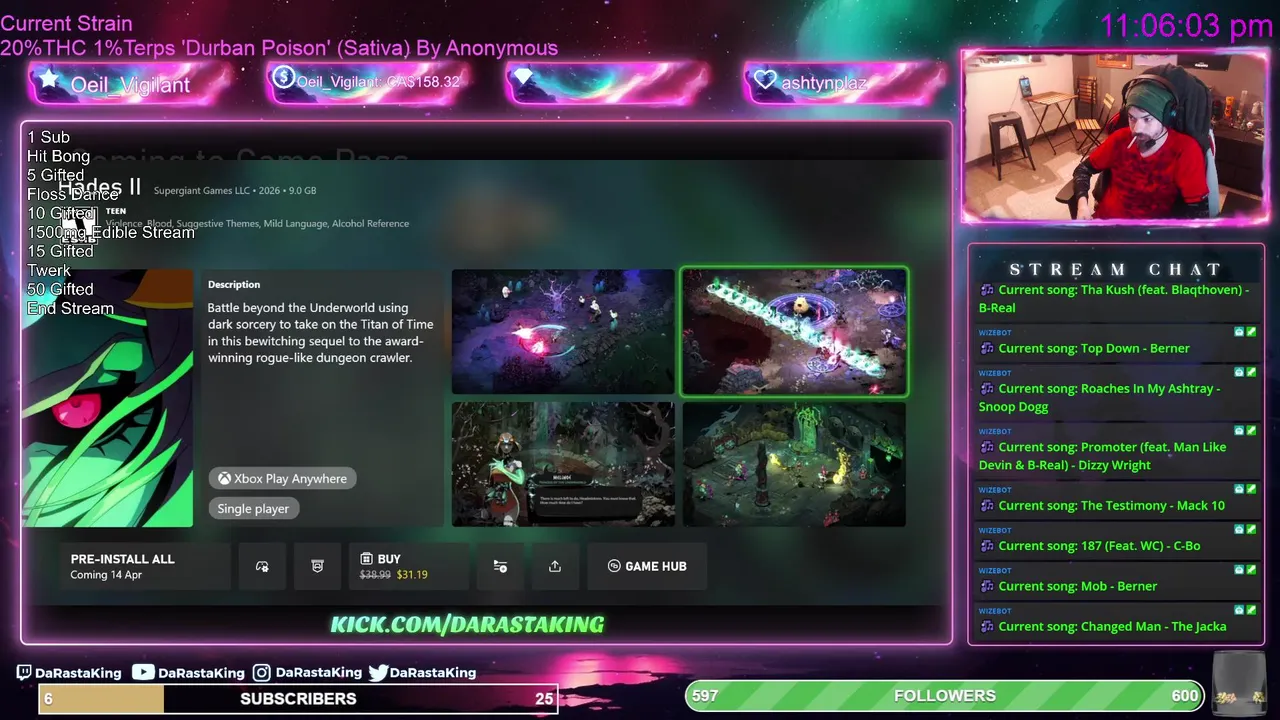1280x720 pixels.
Task: Click music note icon beside 187 (Feat. WC)
Action: coord(987,546)
